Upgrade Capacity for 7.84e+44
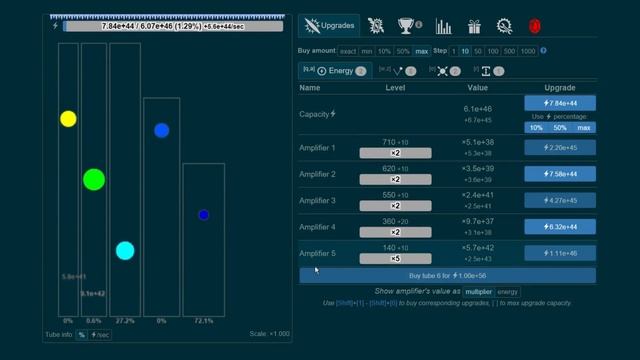Viewport: 640px width, 360px height. 560,103
